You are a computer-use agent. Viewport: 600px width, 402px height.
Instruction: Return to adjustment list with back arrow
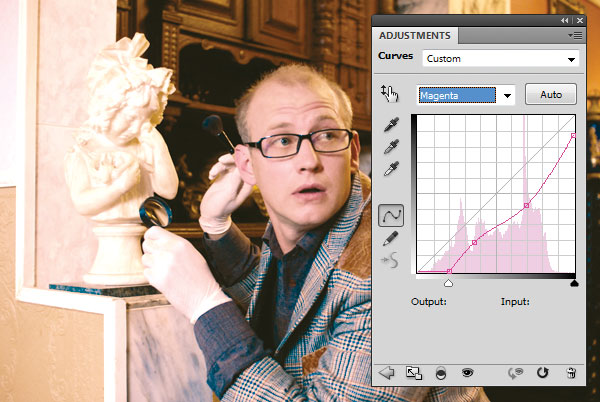pos(386,373)
